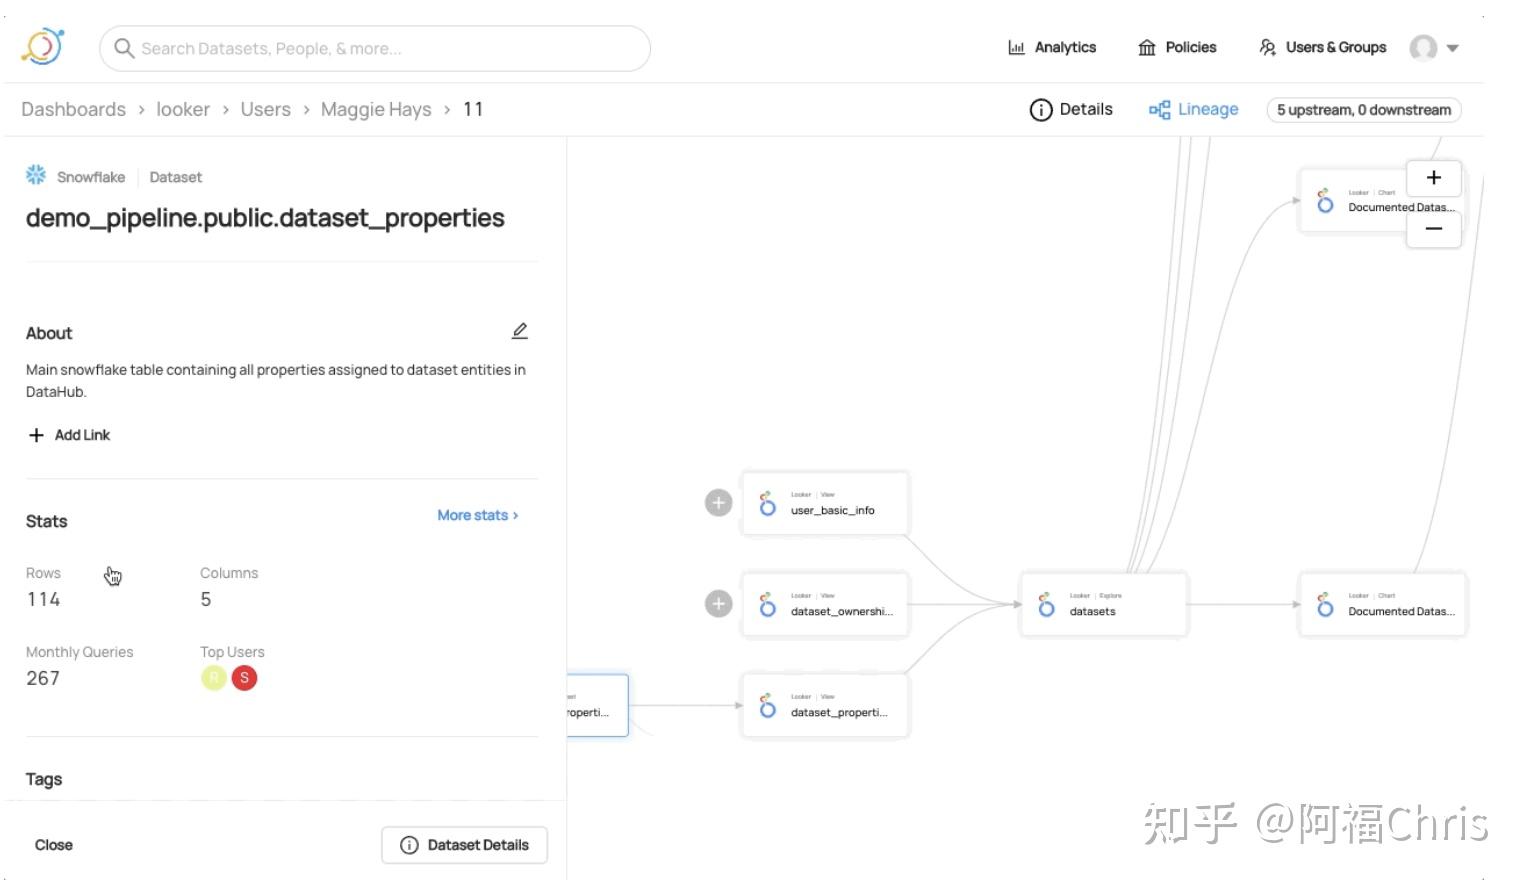Zoom in on the lineage graph with the plus control

click(x=1433, y=178)
